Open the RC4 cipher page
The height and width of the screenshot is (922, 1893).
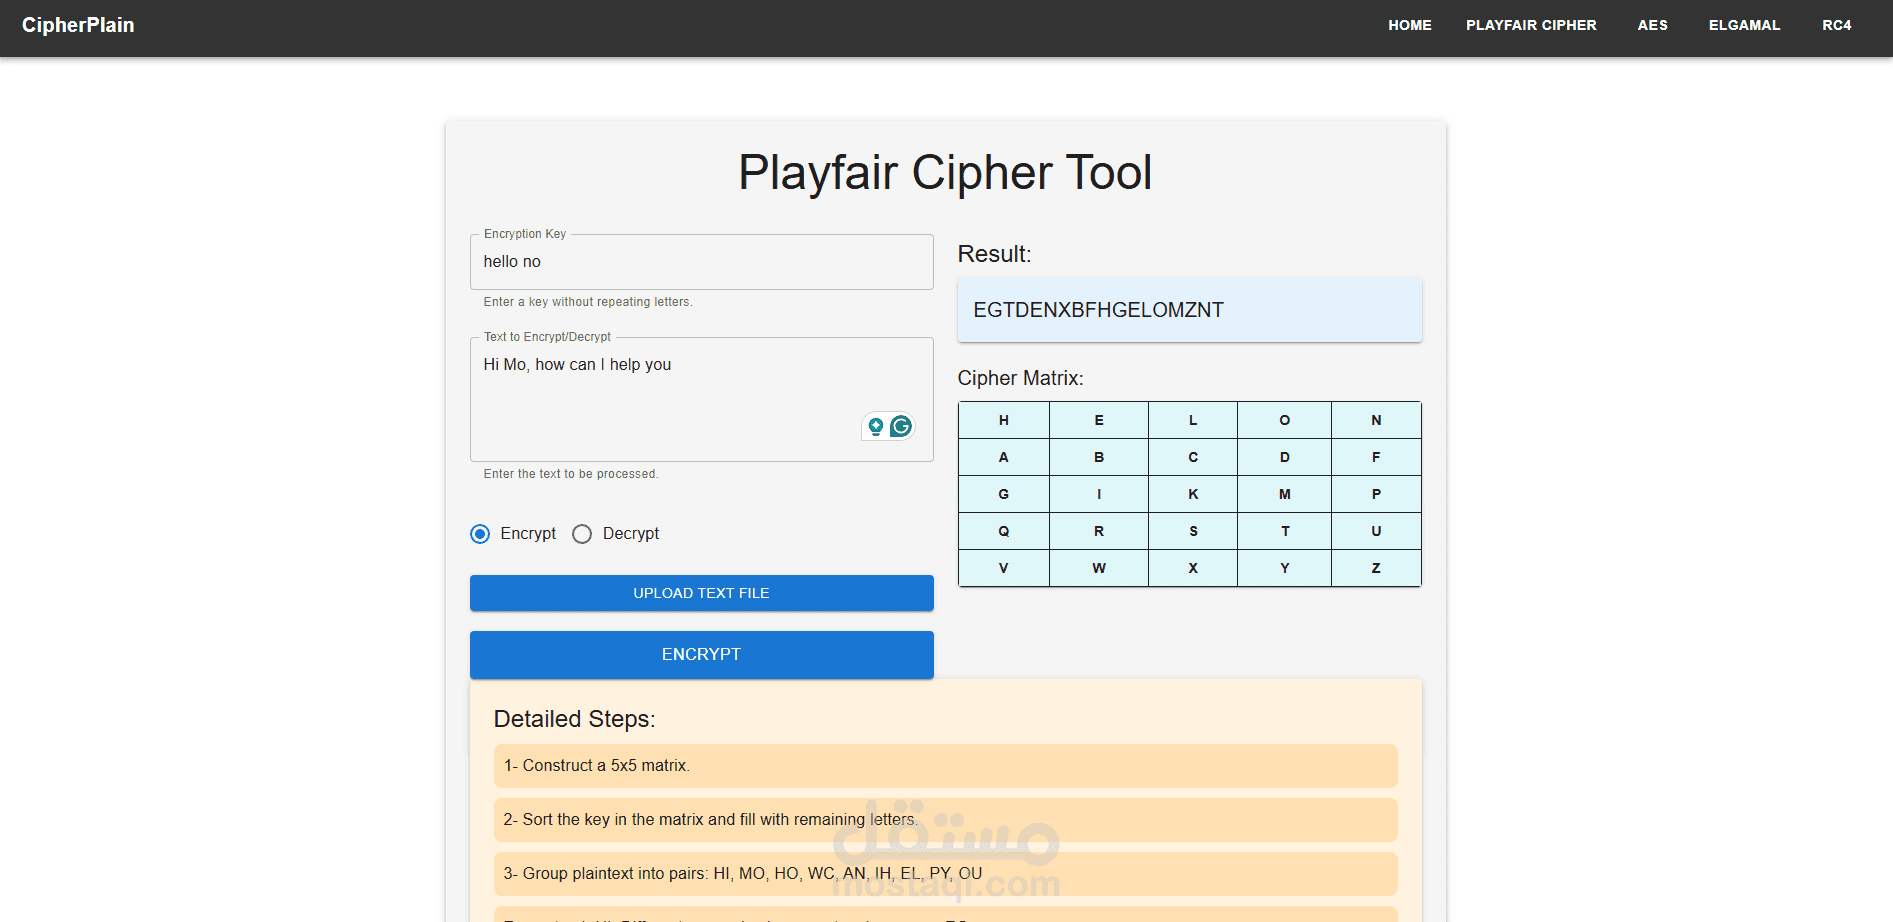1837,25
